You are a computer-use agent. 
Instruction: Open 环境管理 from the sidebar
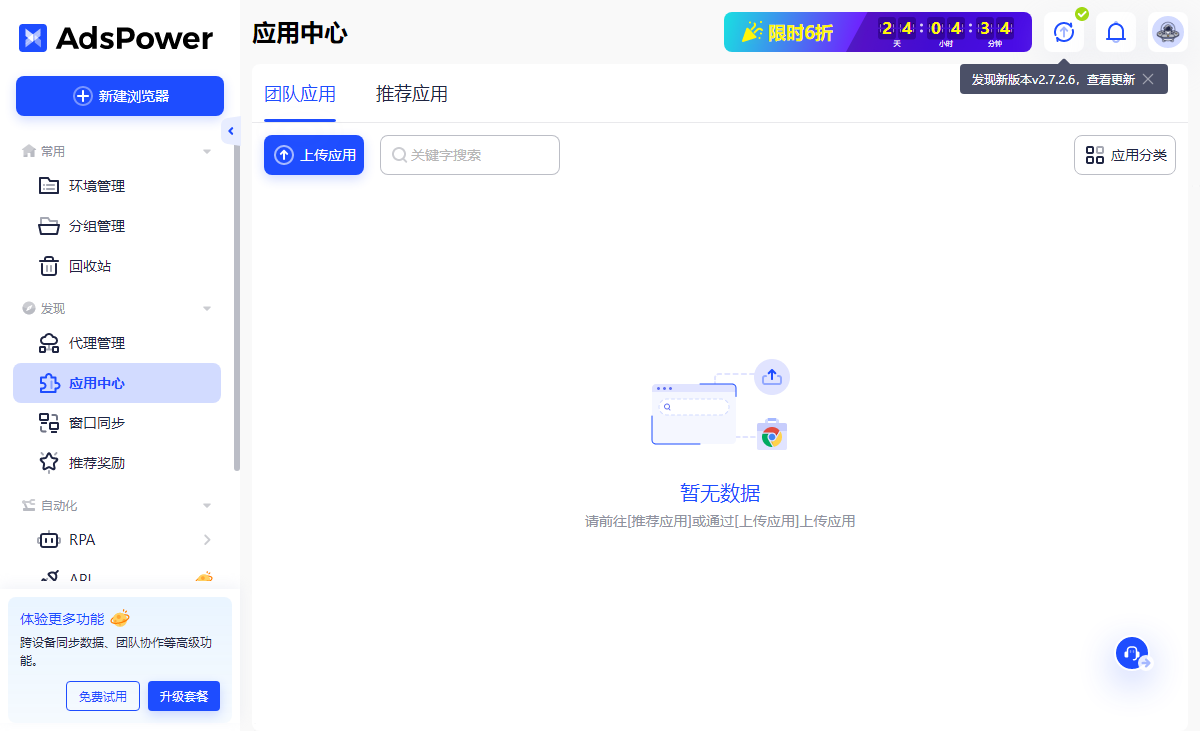click(x=97, y=186)
